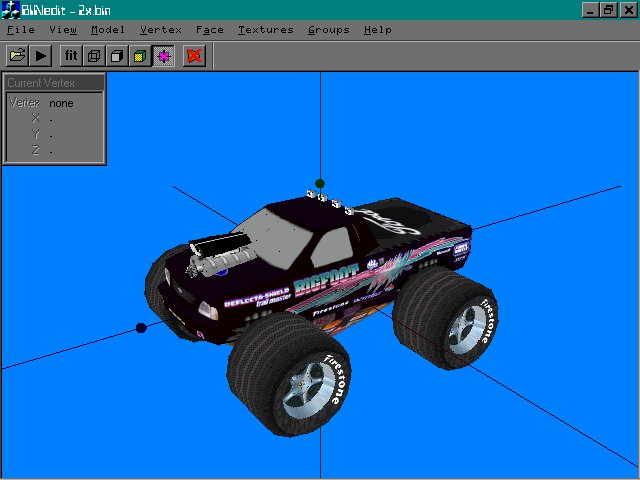The height and width of the screenshot is (480, 640).
Task: Click the Current Vertex panel title
Action: 41,83
